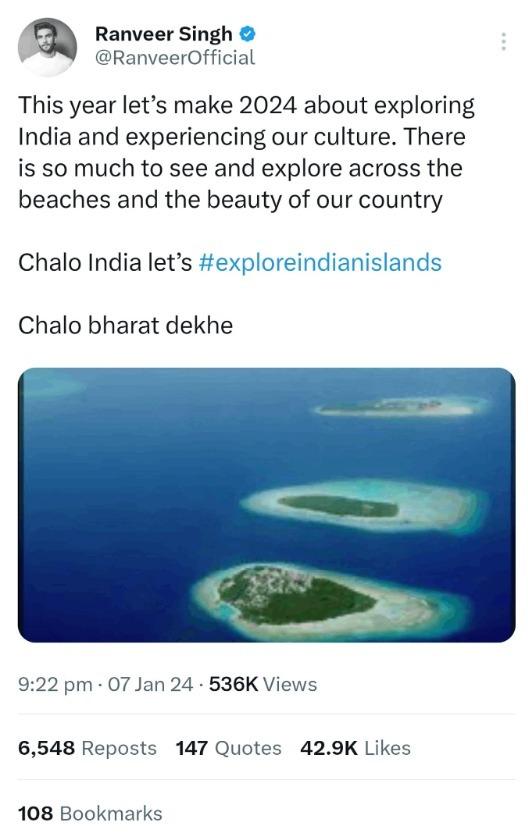The height and width of the screenshot is (839, 528).
Task: Open the 6,548 Reposts list
Action: [87, 748]
